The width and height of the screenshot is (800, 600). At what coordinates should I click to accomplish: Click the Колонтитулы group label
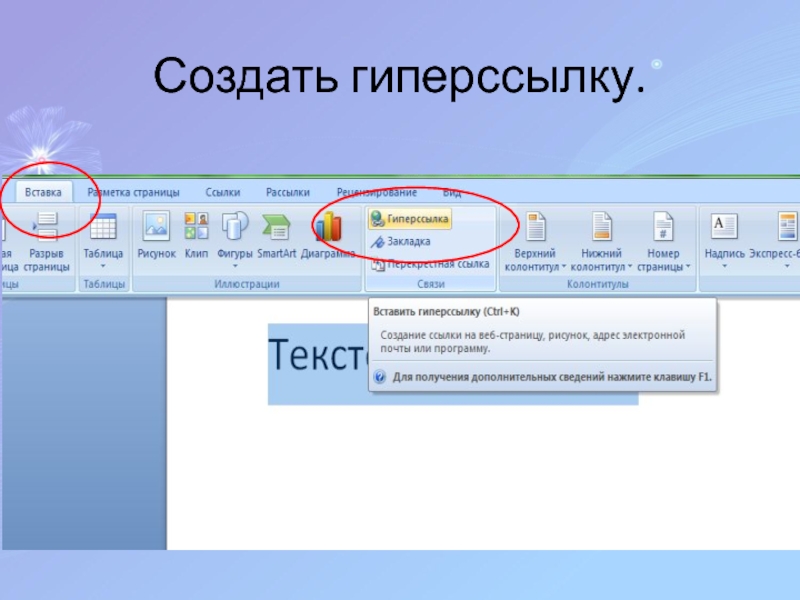point(597,284)
